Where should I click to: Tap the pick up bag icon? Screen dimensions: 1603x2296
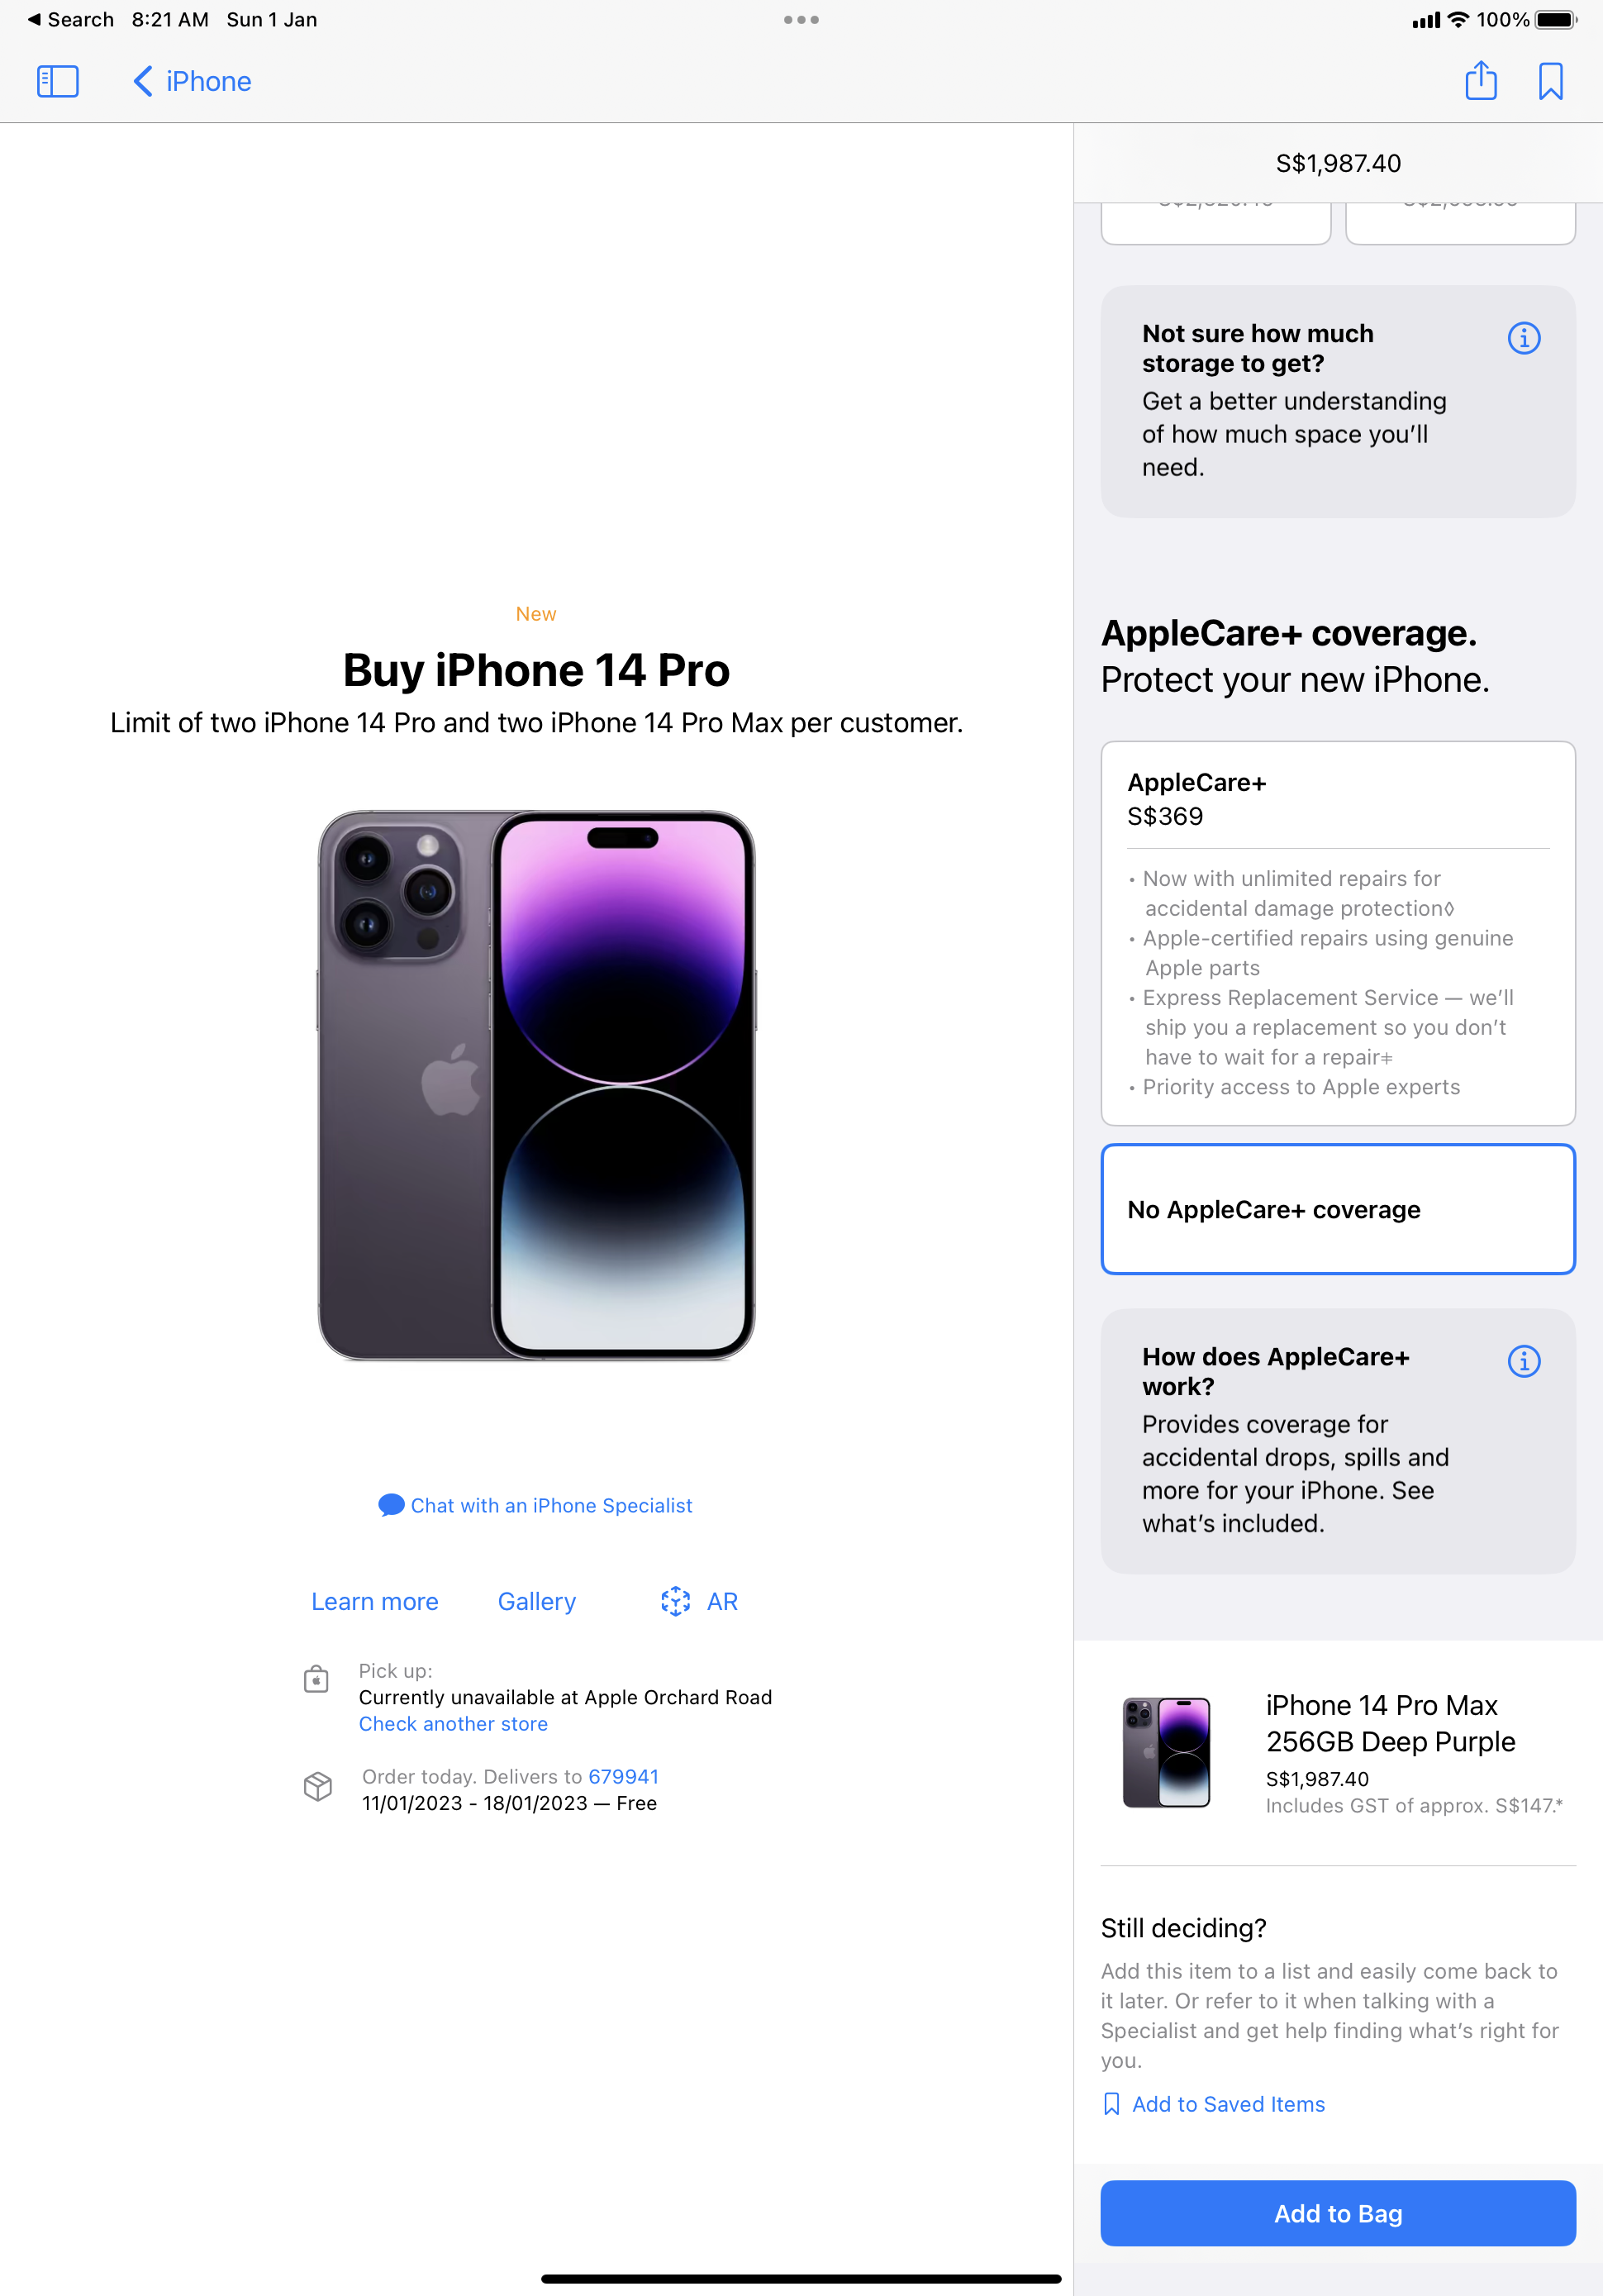point(316,1678)
